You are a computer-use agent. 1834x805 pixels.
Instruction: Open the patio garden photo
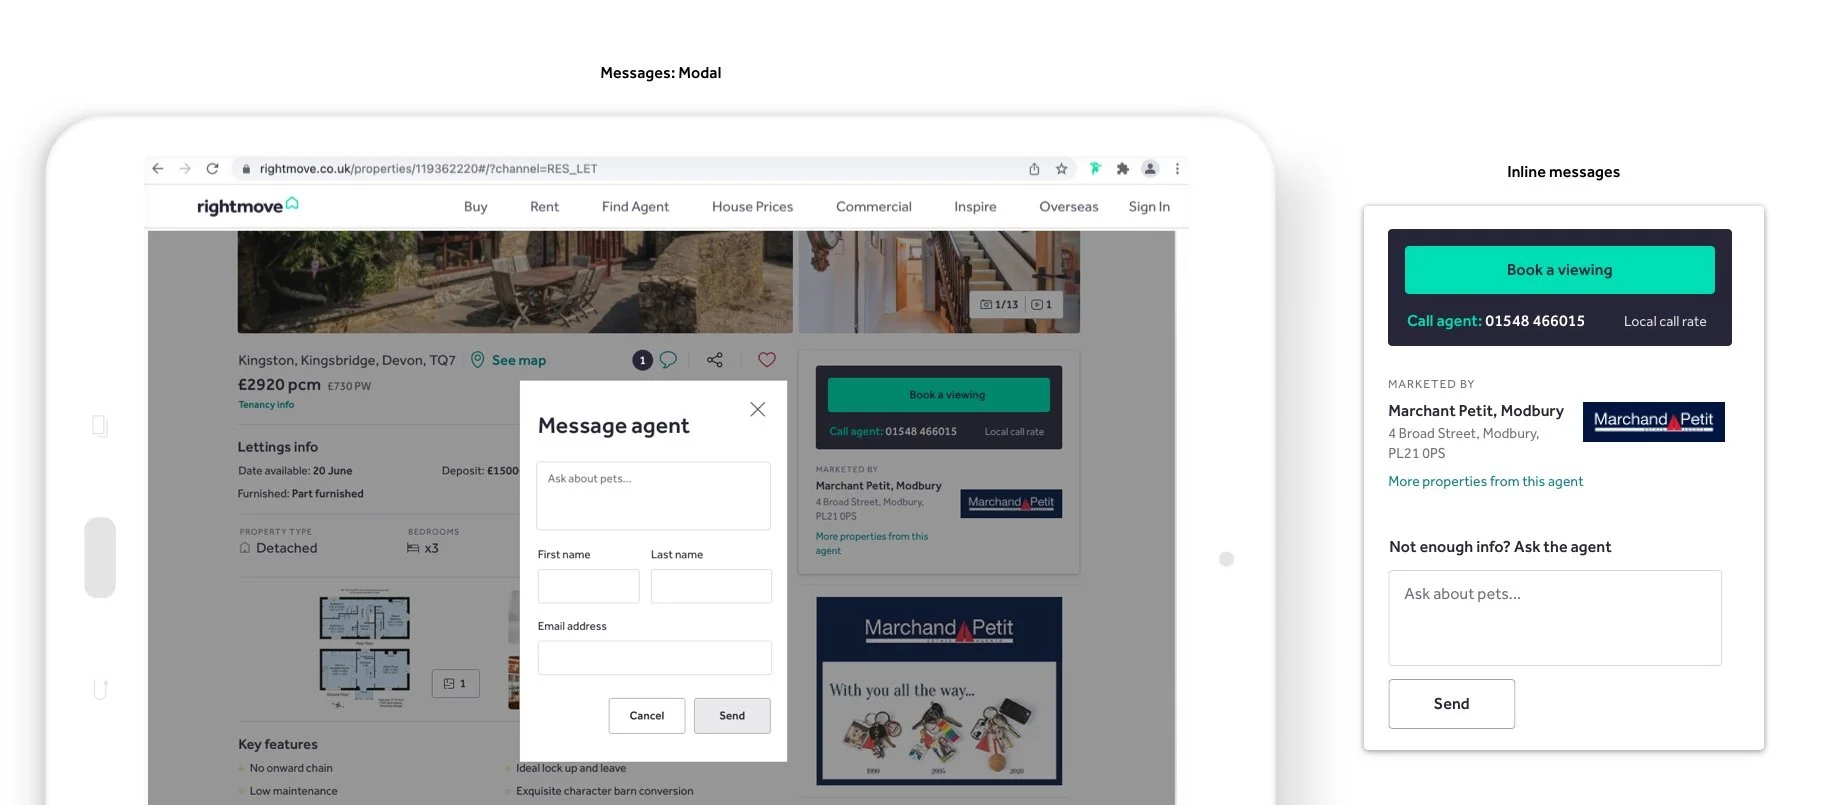(515, 281)
